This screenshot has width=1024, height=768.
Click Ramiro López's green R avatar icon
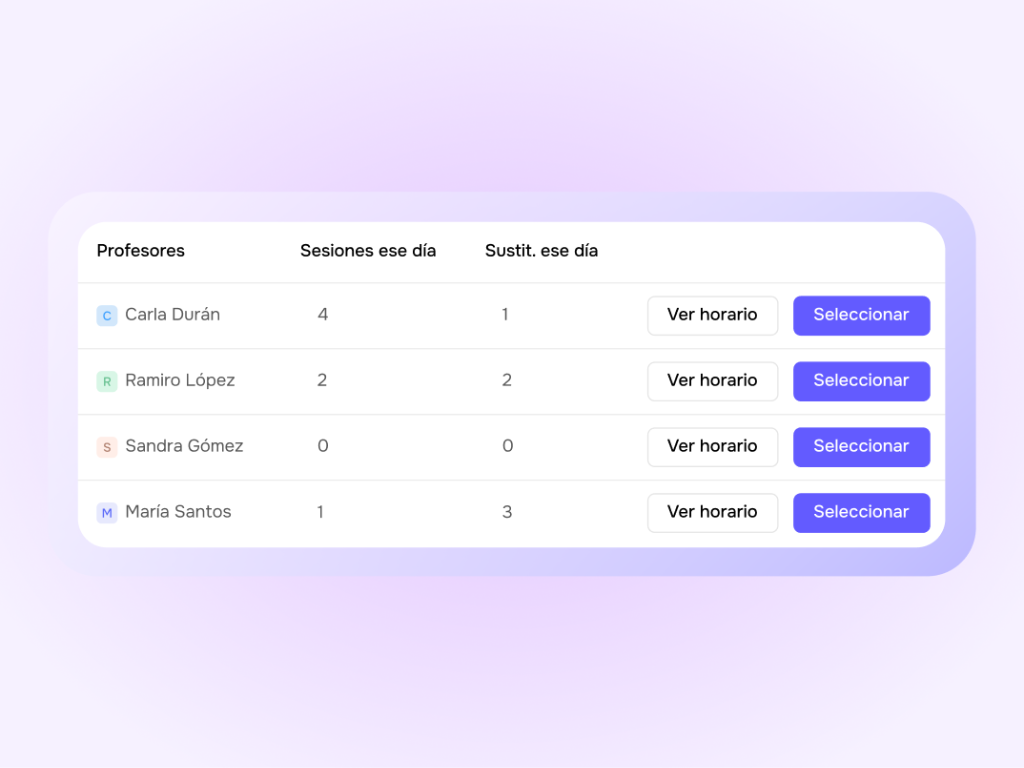(x=107, y=381)
